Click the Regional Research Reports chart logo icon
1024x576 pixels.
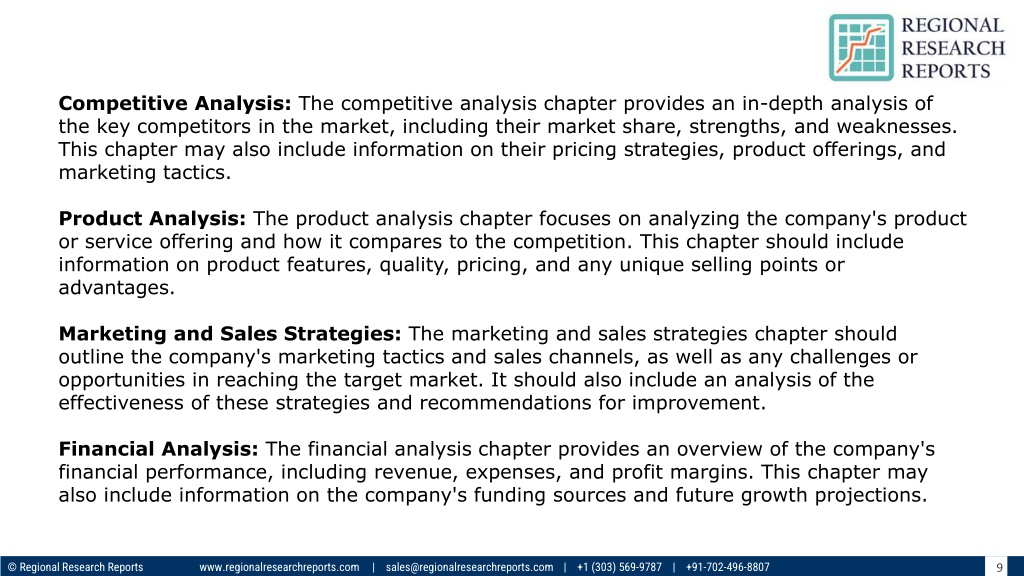[x=861, y=48]
